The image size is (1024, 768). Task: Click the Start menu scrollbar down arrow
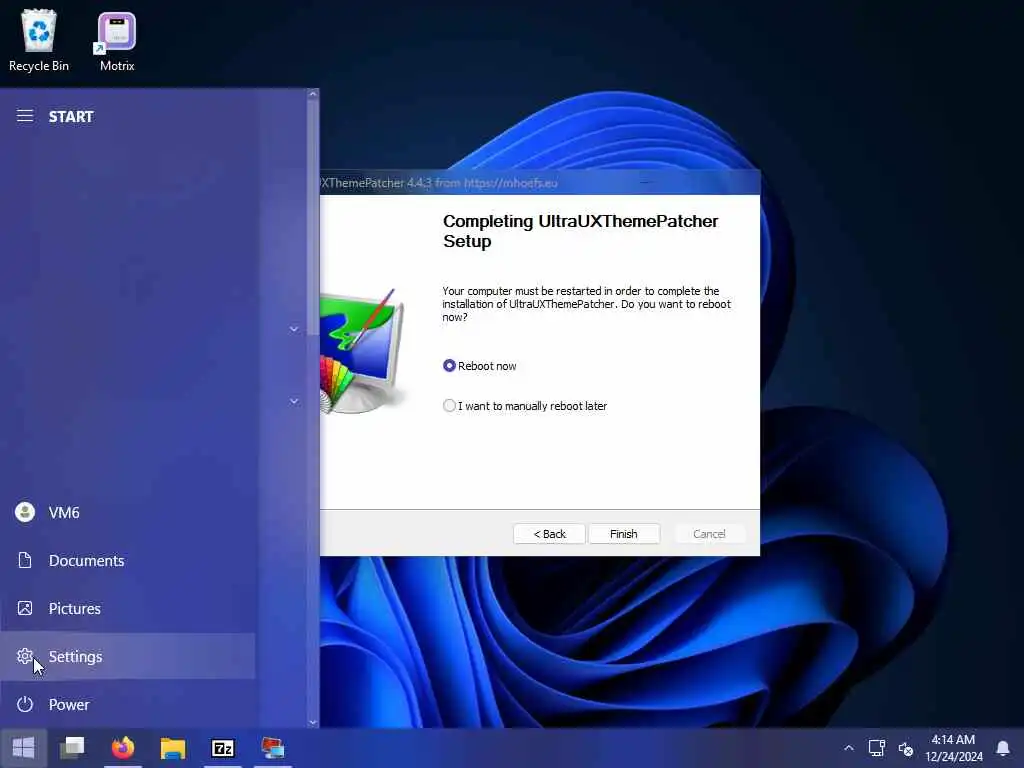tap(313, 722)
